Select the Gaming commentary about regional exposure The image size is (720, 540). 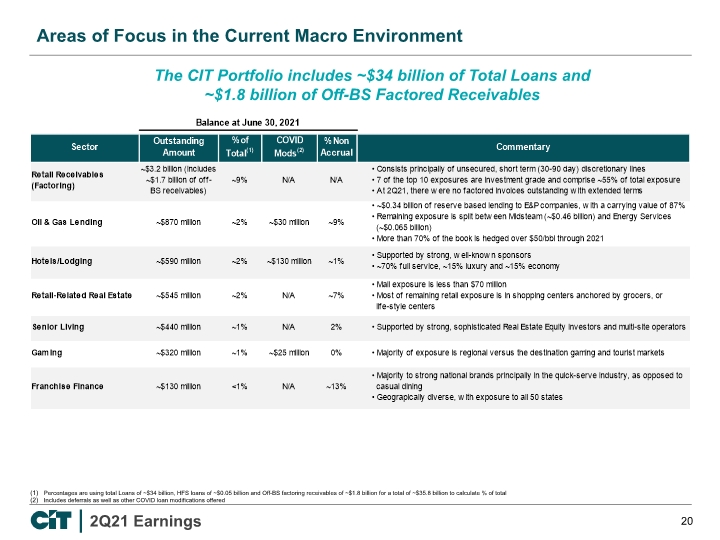(x=518, y=353)
